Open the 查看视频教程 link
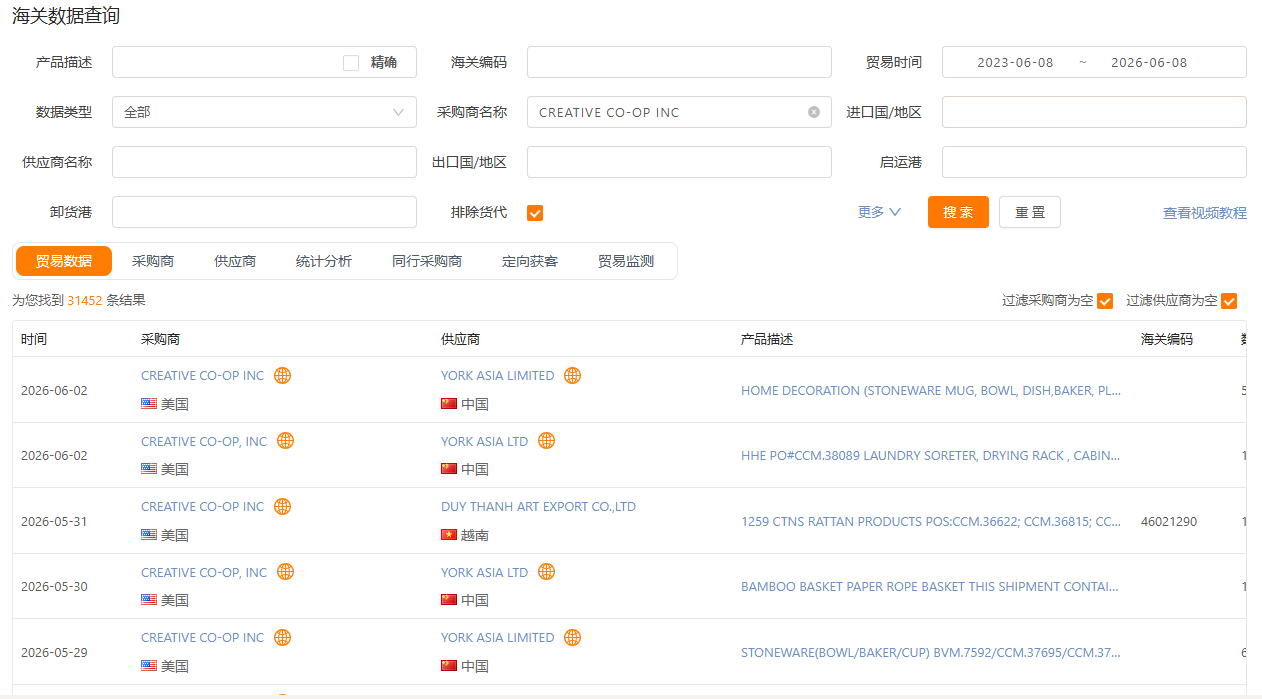 1204,213
